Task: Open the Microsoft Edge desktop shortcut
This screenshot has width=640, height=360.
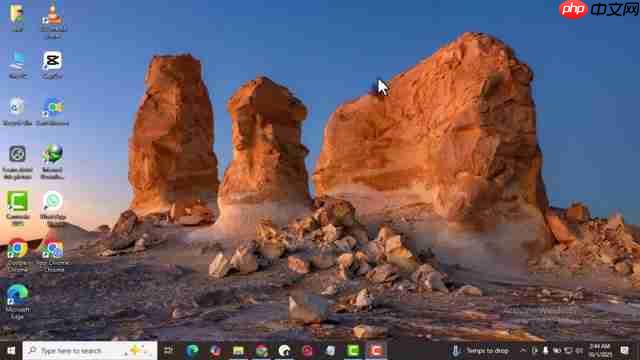Action: point(17,302)
